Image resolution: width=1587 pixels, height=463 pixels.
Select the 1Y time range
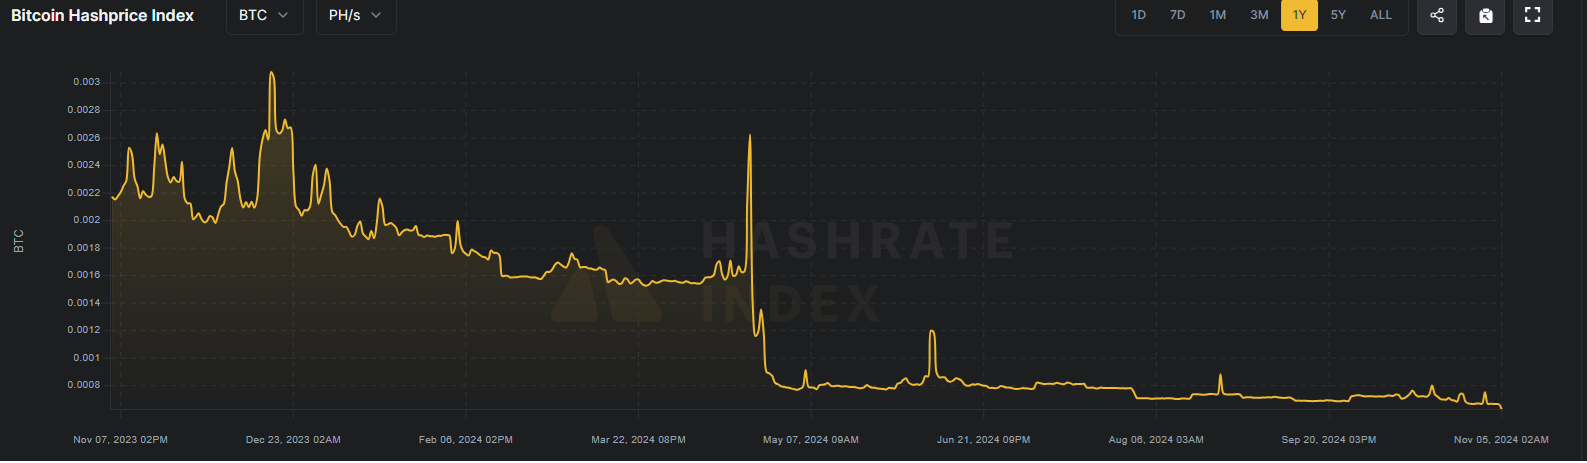(x=1299, y=15)
